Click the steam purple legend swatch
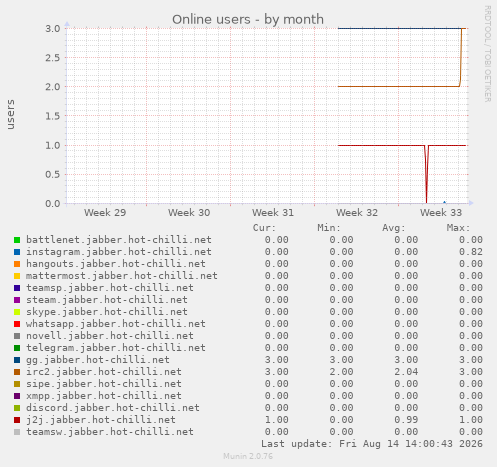The height and width of the screenshot is (467, 497). coord(17,300)
